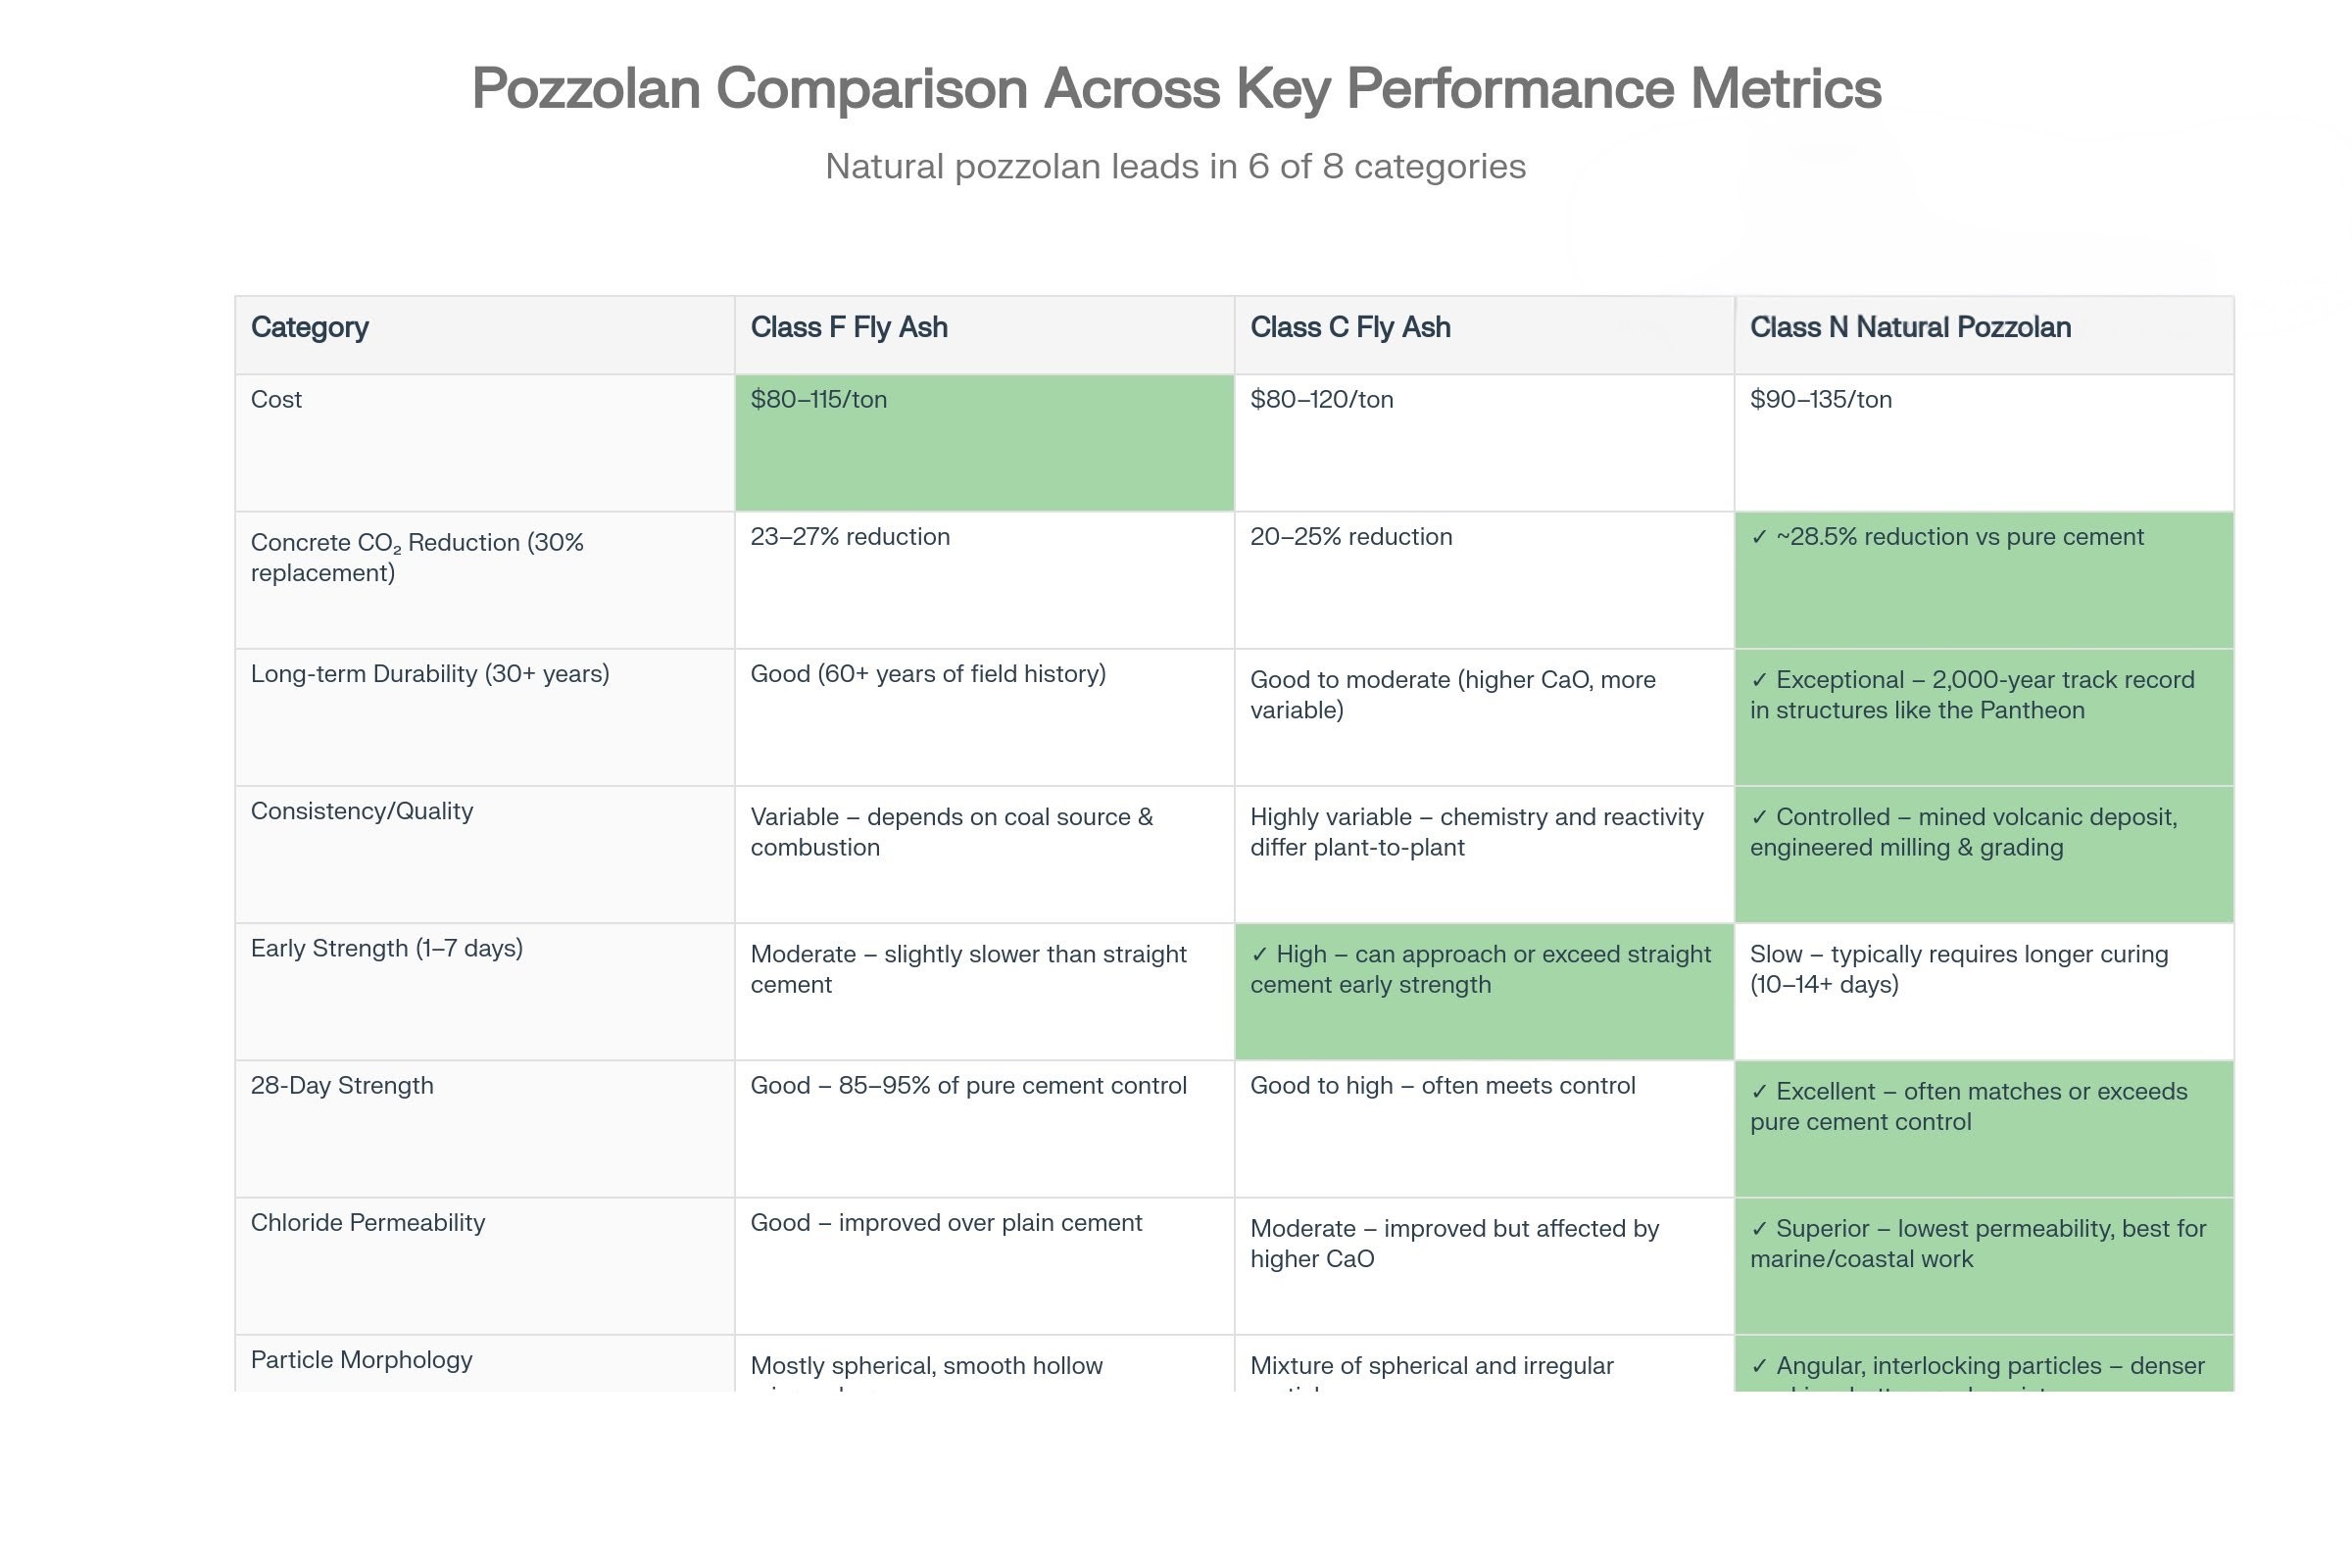Select the Chloride Permeability row label
Viewport: 2352px width, 1568px height.
(x=368, y=1223)
